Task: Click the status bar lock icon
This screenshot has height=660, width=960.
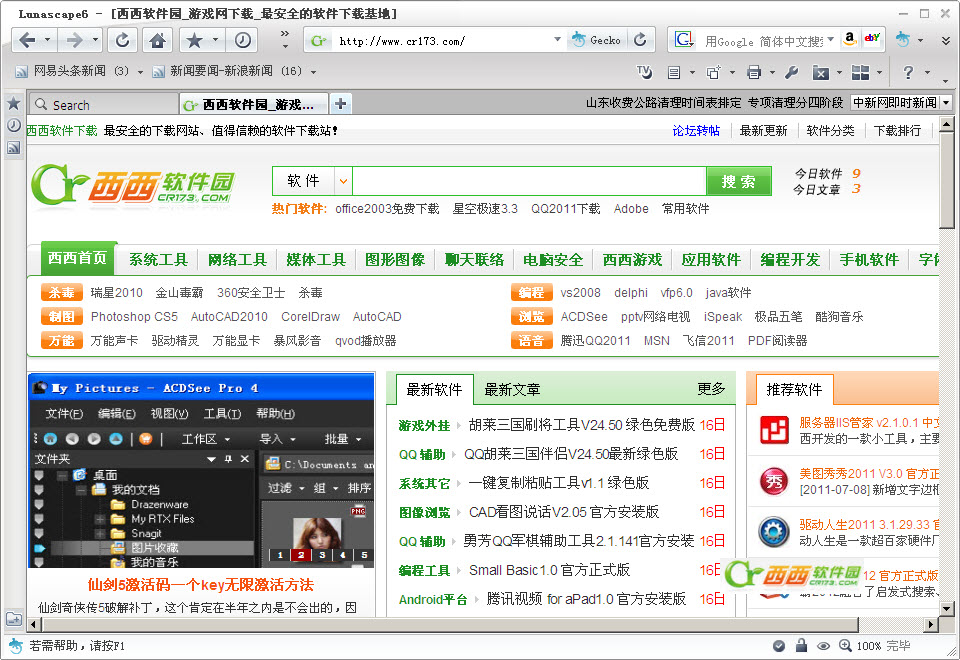Action: click(801, 645)
